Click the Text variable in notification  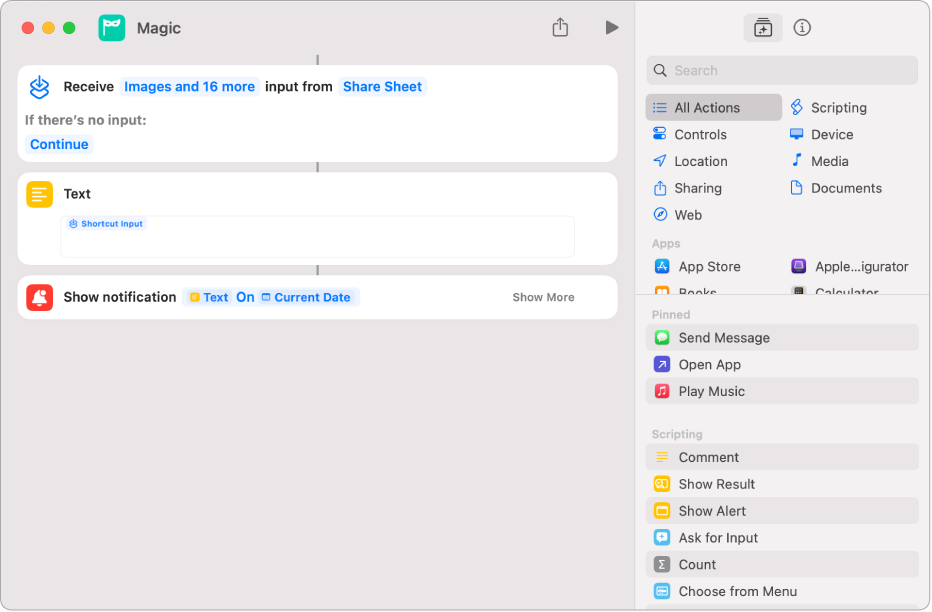209,297
